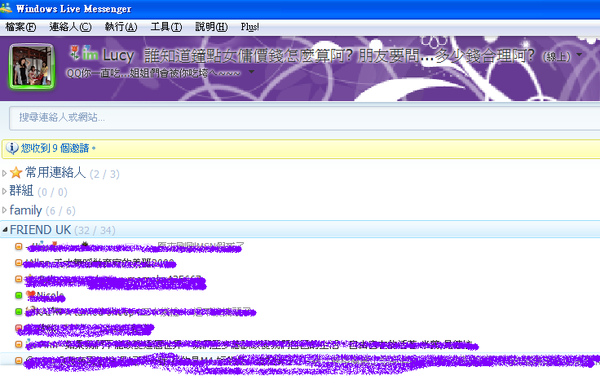Click the online status icon beside Nicole

point(18,295)
